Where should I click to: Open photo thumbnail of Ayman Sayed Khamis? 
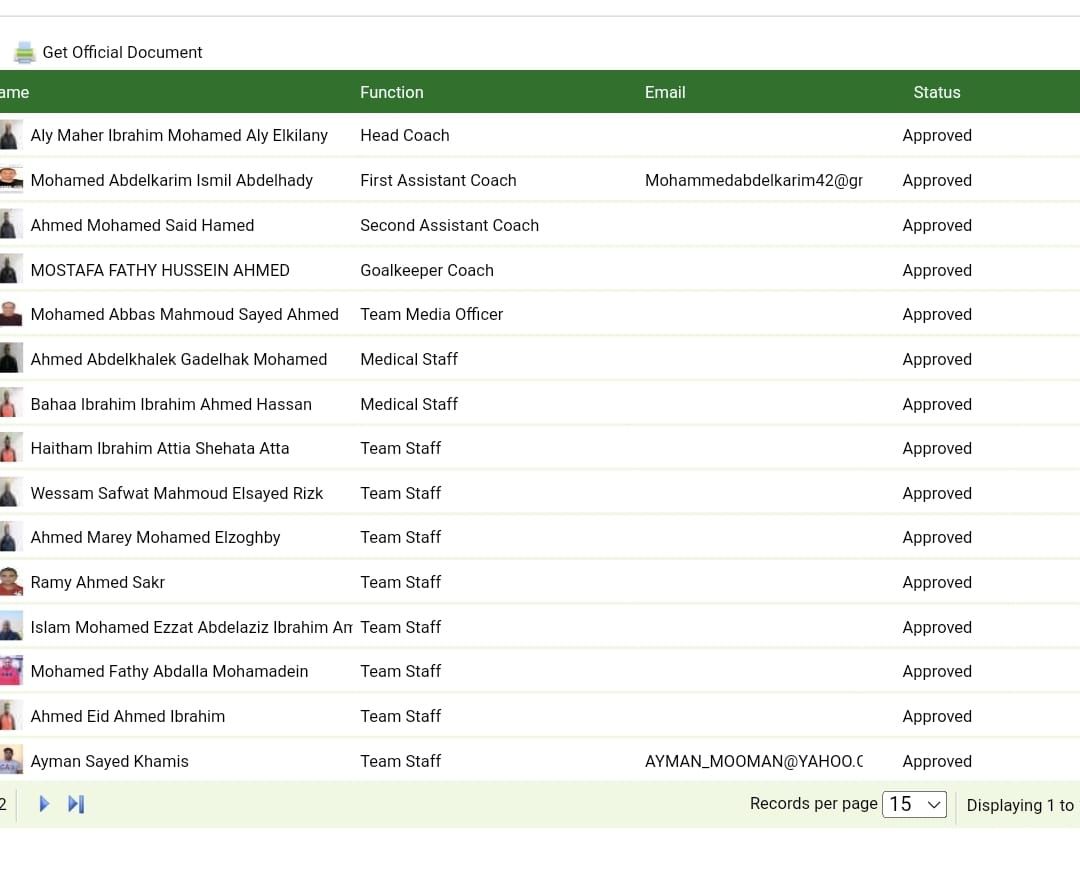(11, 761)
